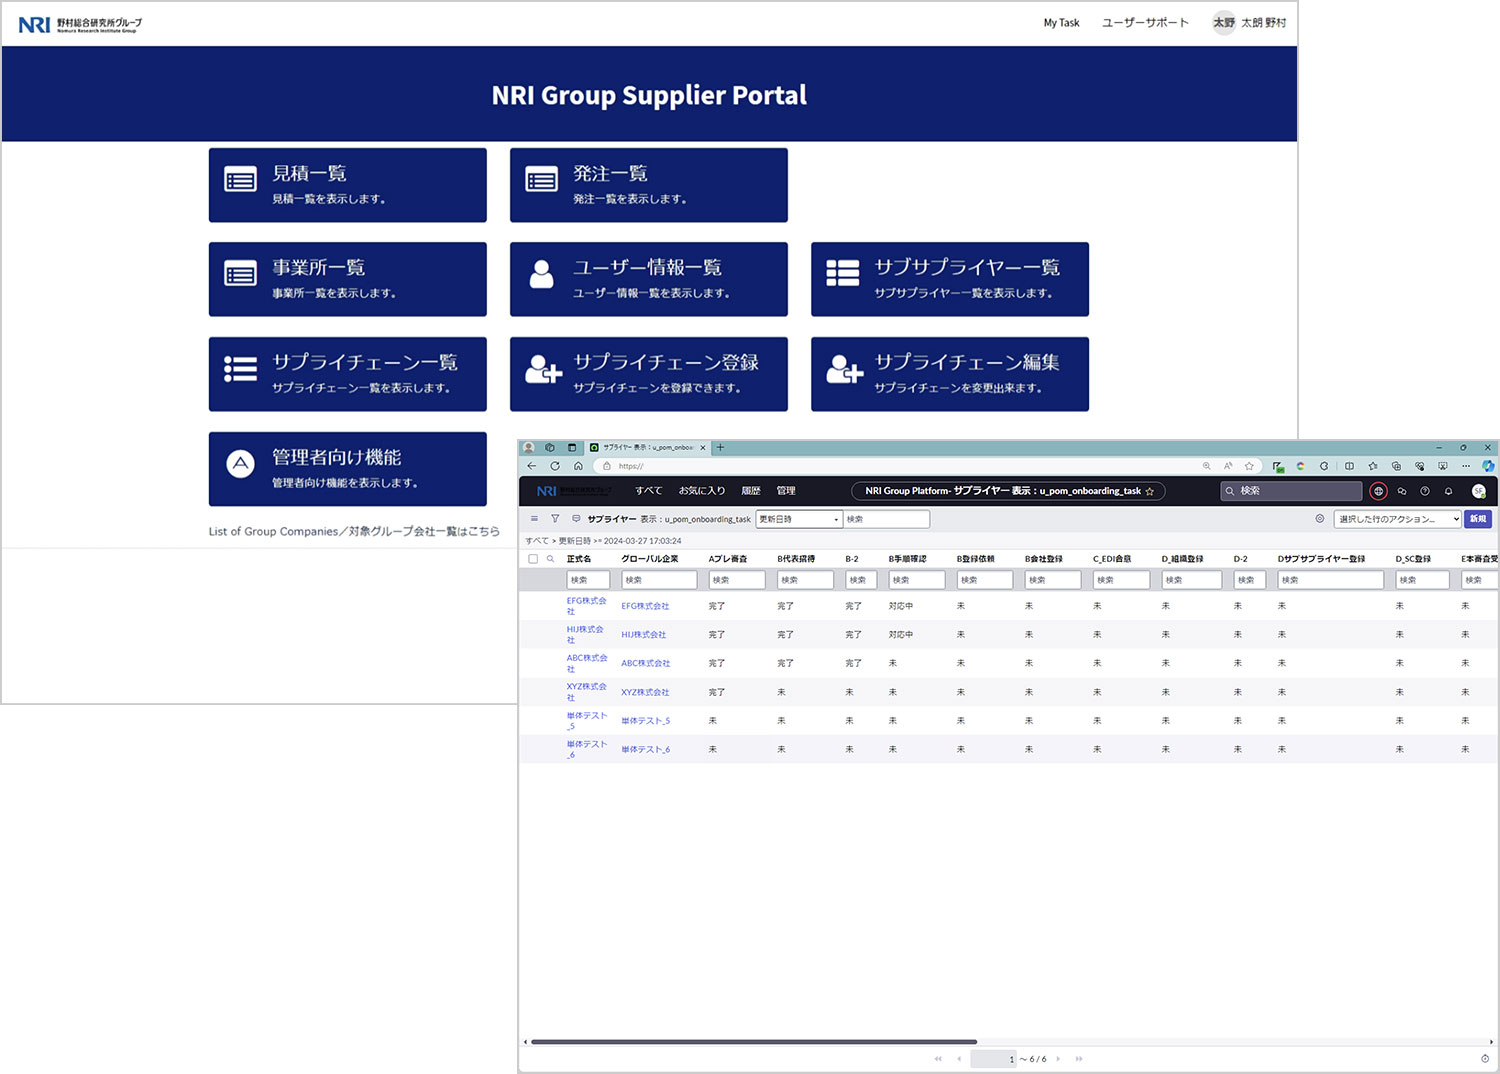This screenshot has height=1074, width=1500.
Task: Open the サプライチェーン登録 tile
Action: coord(648,374)
